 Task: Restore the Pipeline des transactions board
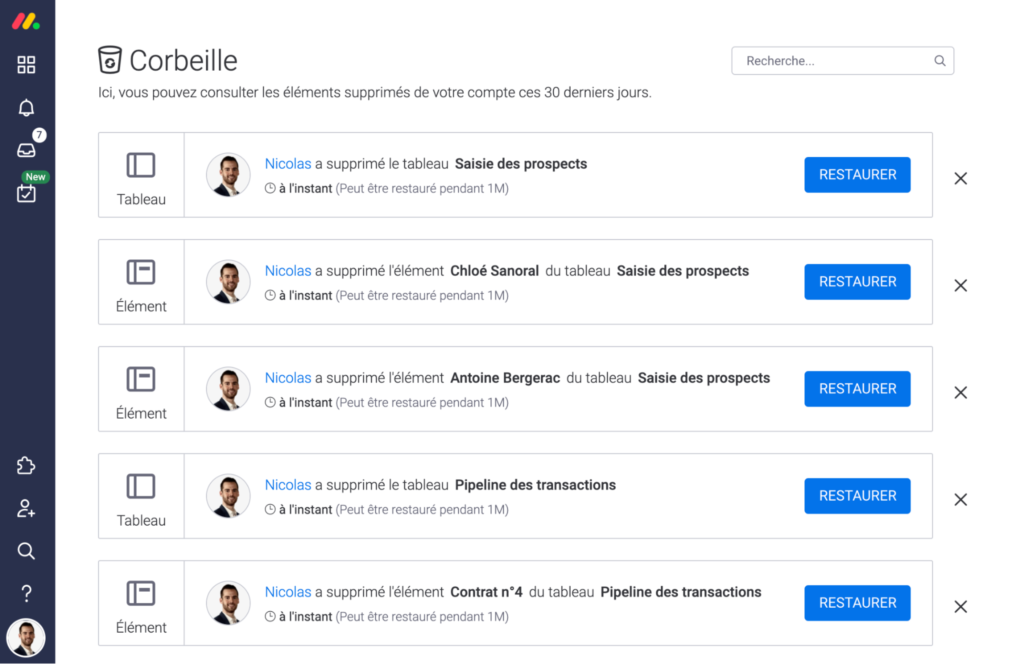tap(857, 496)
